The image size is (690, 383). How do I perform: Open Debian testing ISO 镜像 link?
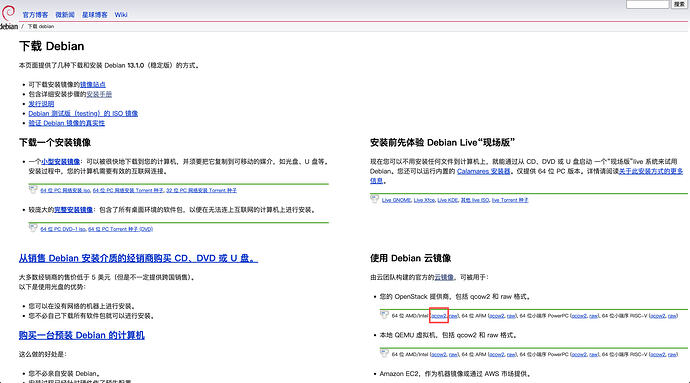(x=83, y=114)
